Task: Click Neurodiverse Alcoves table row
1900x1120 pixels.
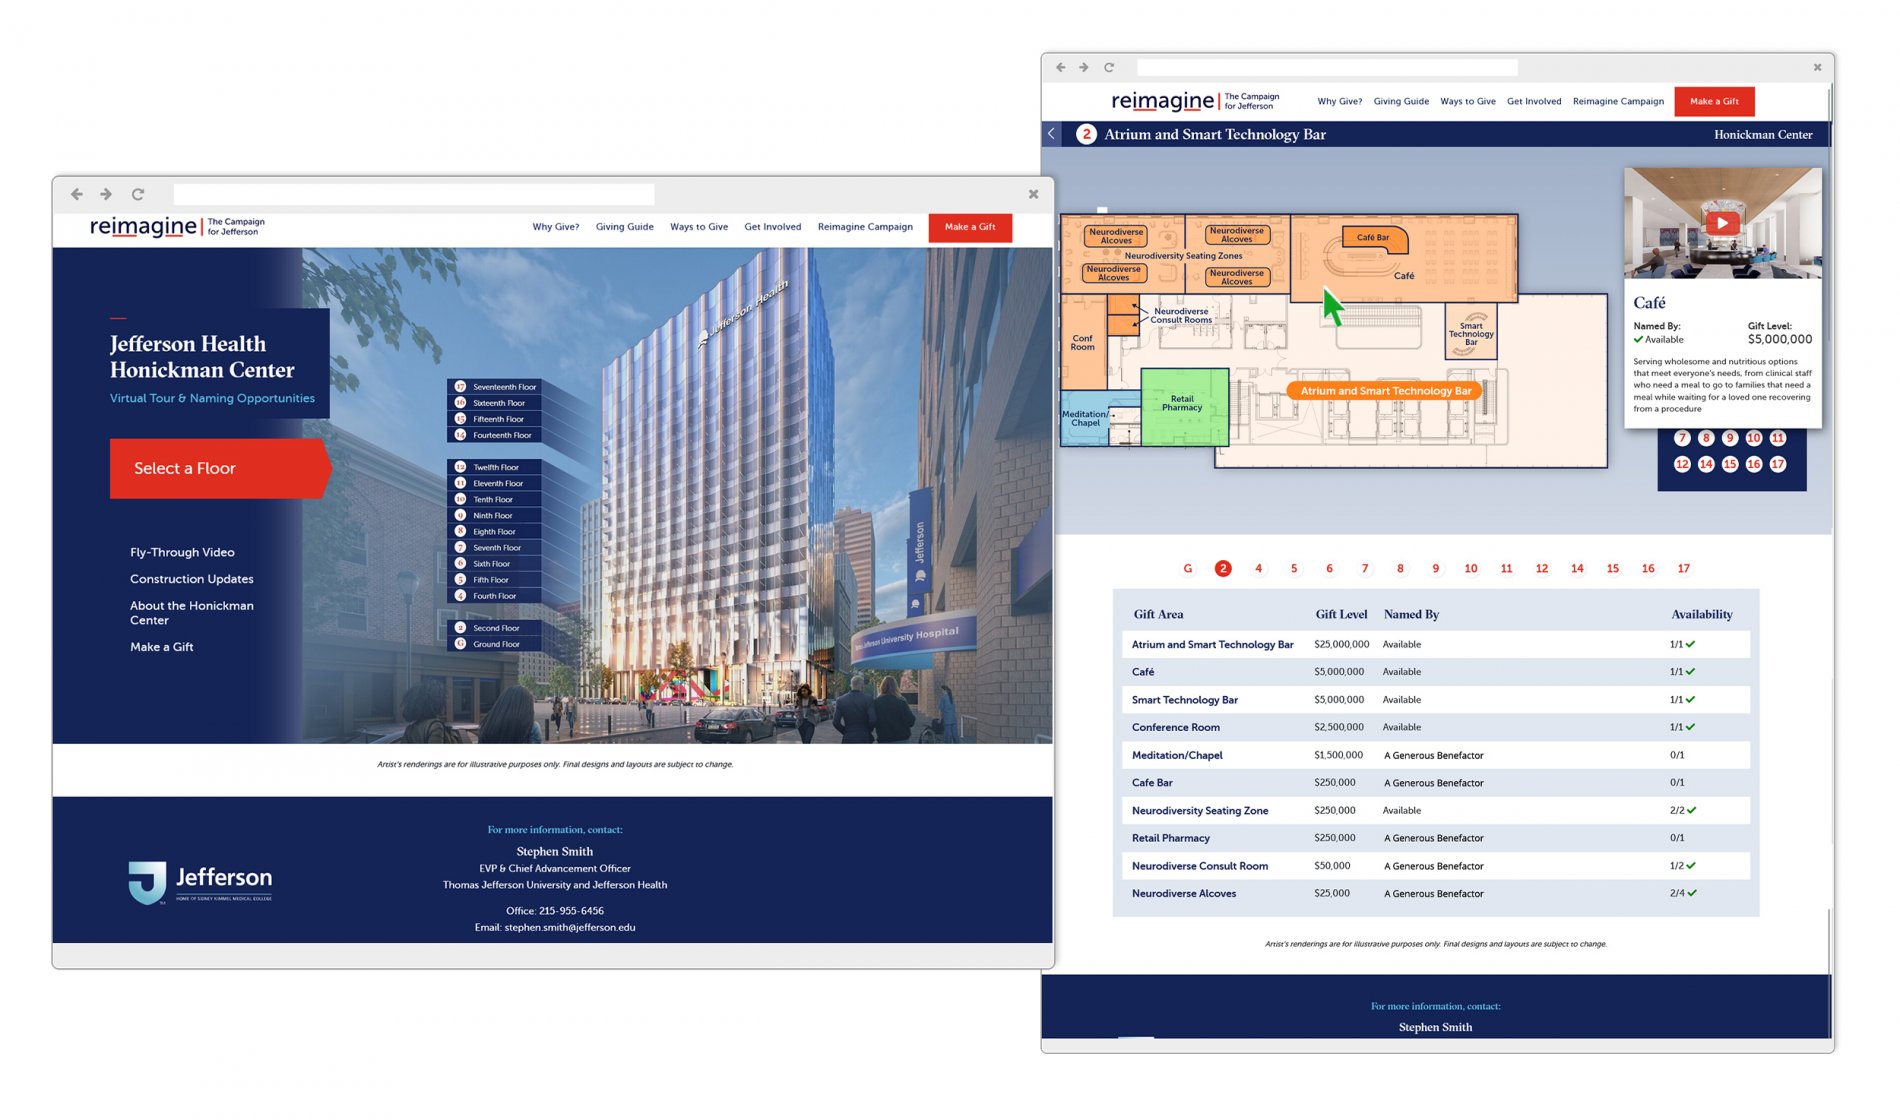Action: 1436,893
